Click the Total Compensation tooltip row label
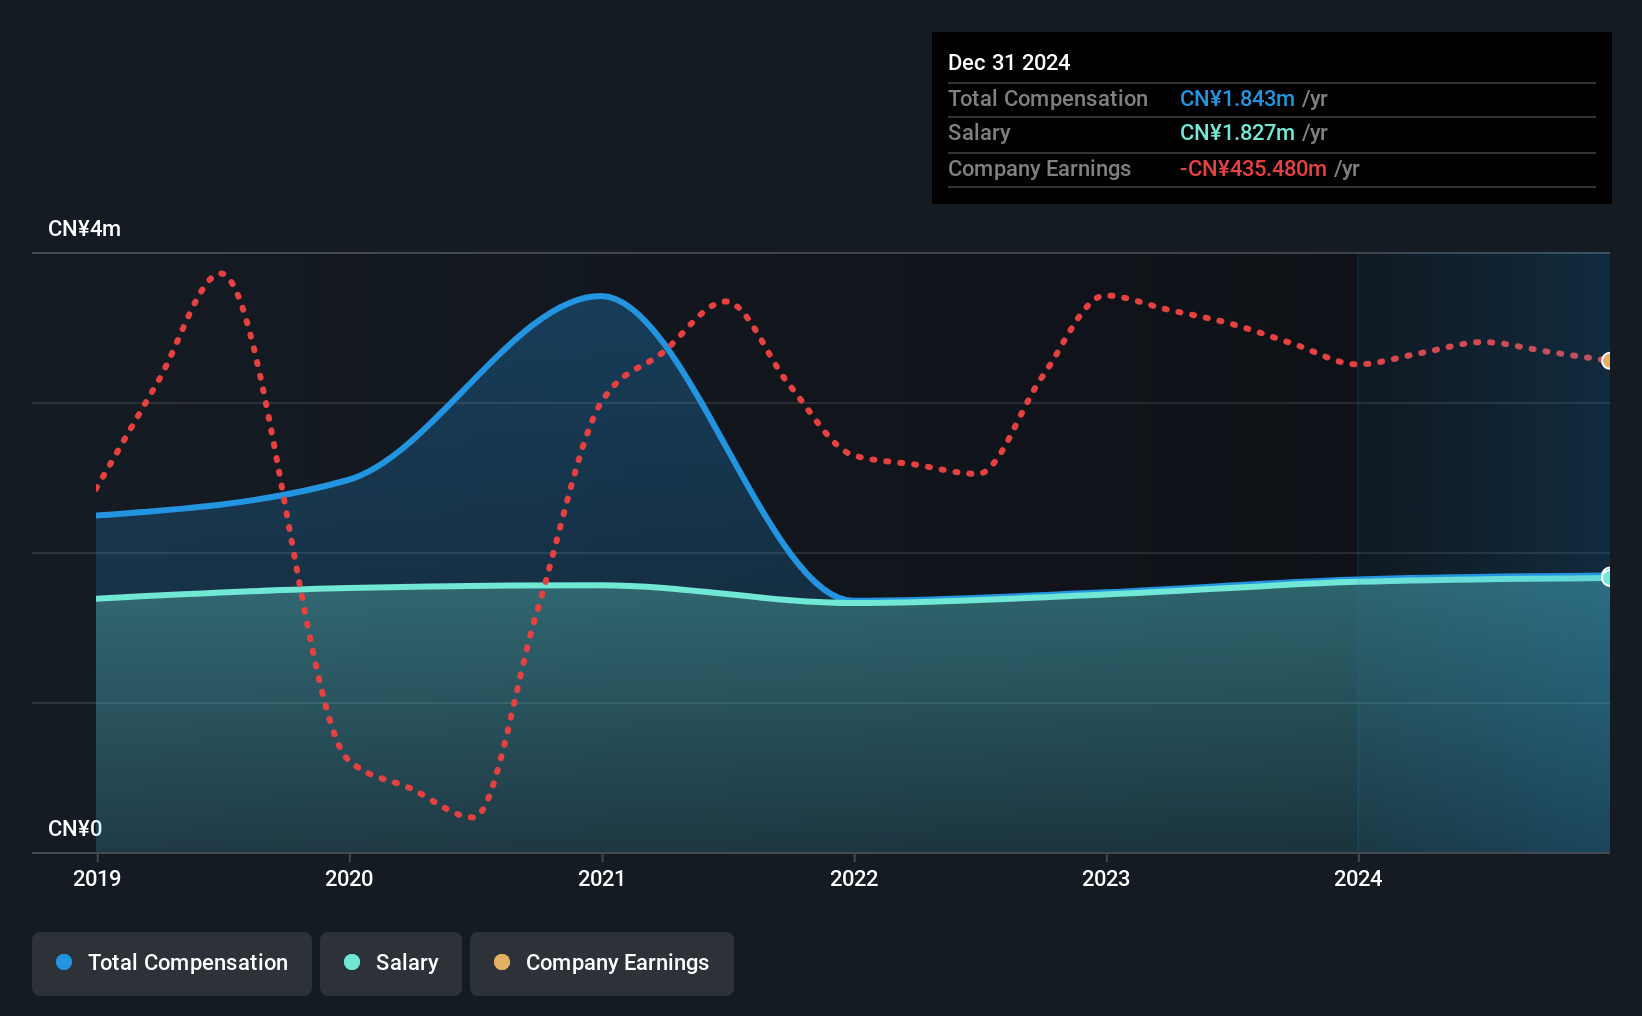The image size is (1642, 1016). pos(1048,99)
